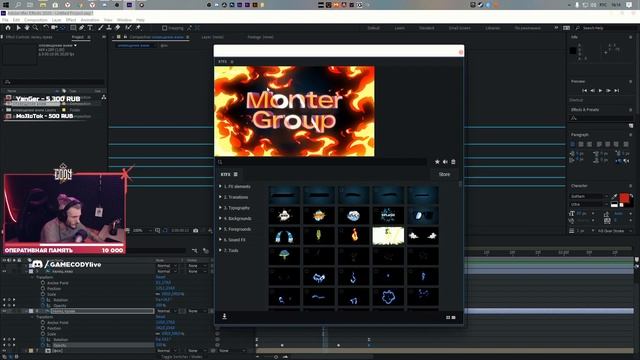Viewport: 640px width, 360px height.
Task: Toggle selected layer's Opacity stopwatch
Action: point(43,345)
